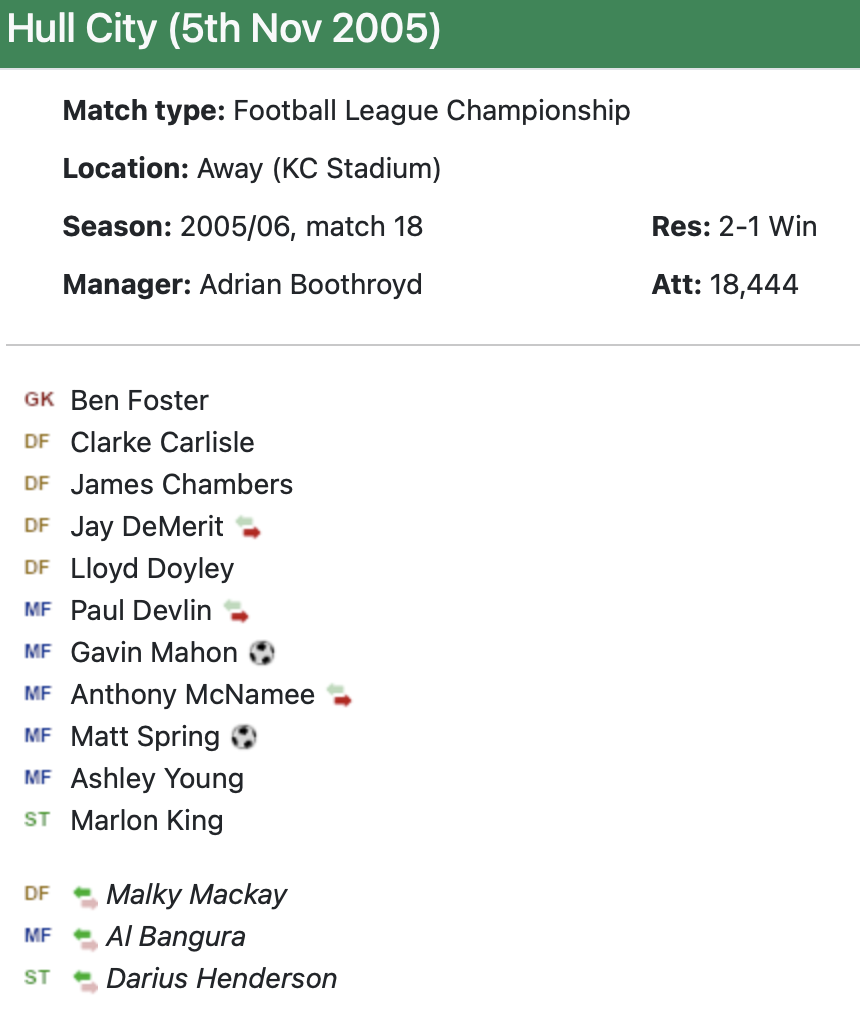This screenshot has height=1020, width=860.
Task: Click substitute-on icon before Darius Henderson
Action: click(x=85, y=979)
